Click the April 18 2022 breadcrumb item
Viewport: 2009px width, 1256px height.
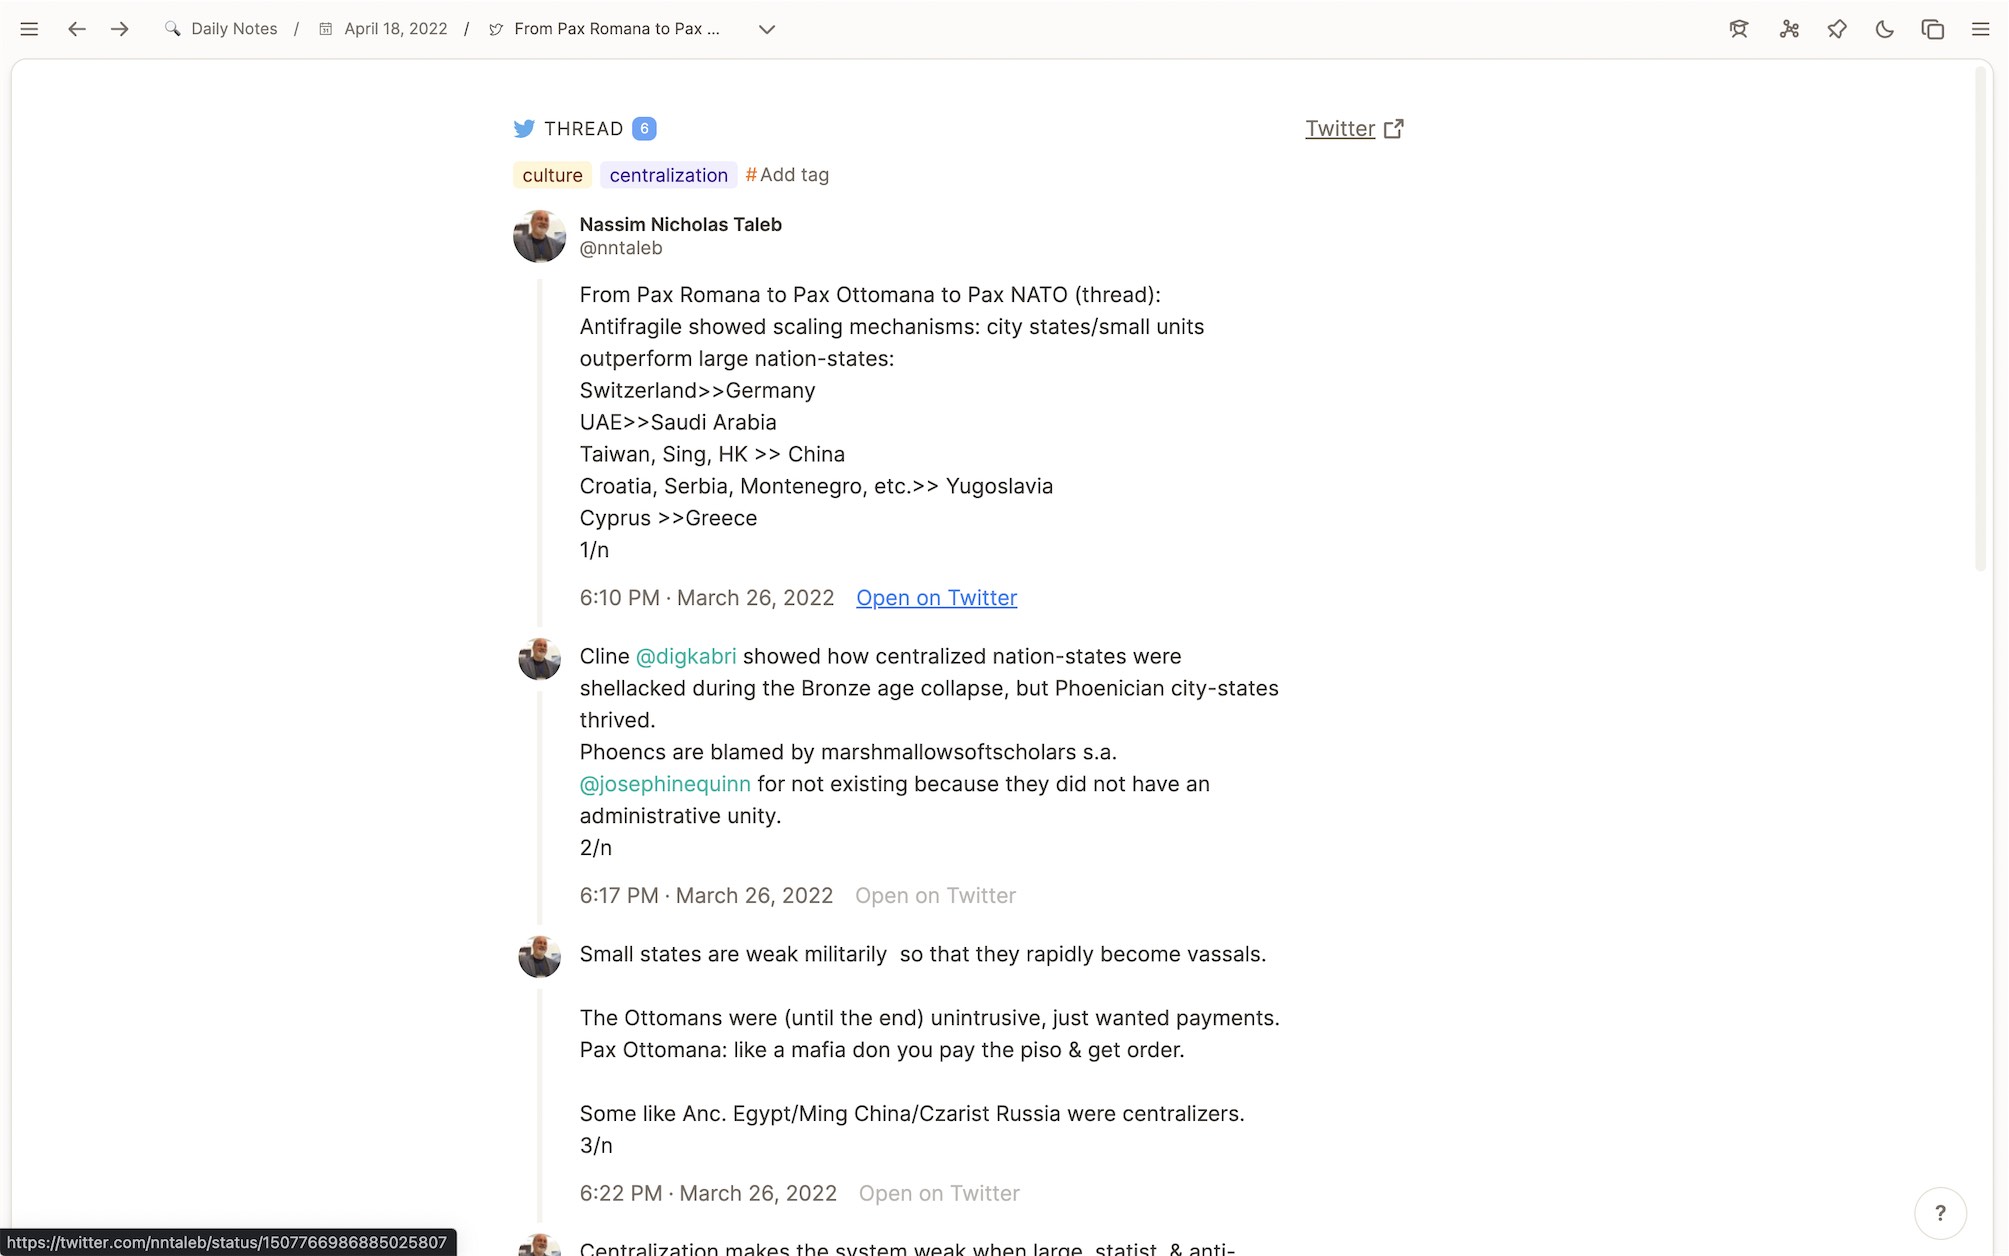[x=395, y=29]
